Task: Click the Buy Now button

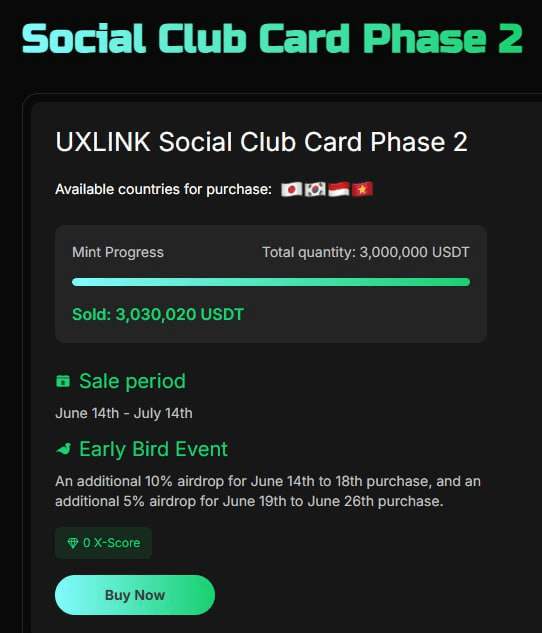Action: [x=135, y=595]
